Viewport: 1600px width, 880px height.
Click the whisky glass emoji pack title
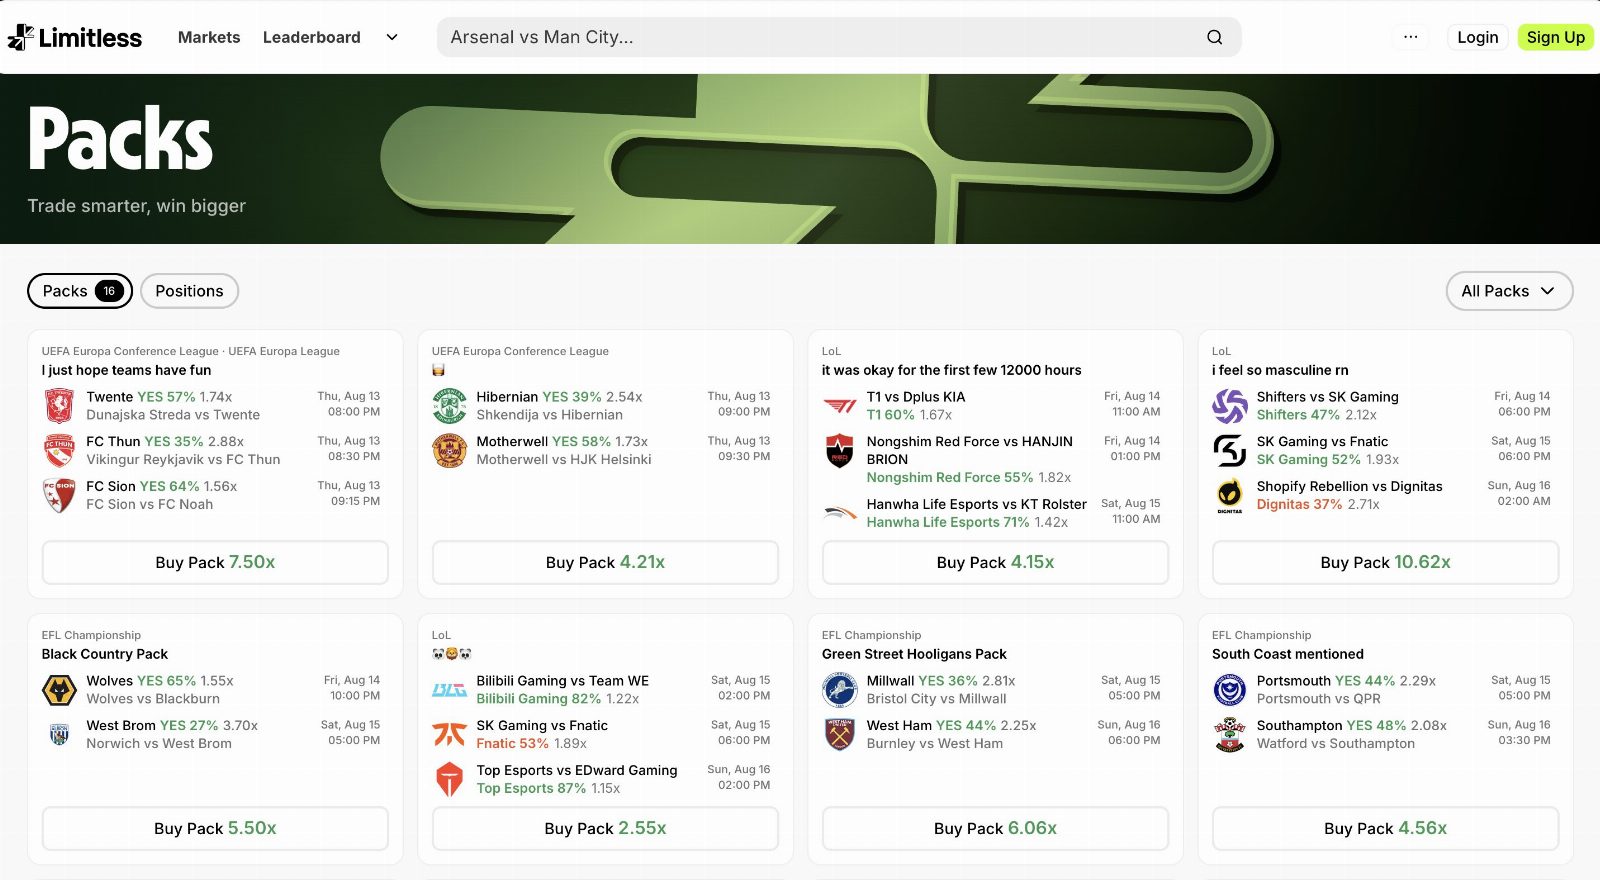coord(438,370)
